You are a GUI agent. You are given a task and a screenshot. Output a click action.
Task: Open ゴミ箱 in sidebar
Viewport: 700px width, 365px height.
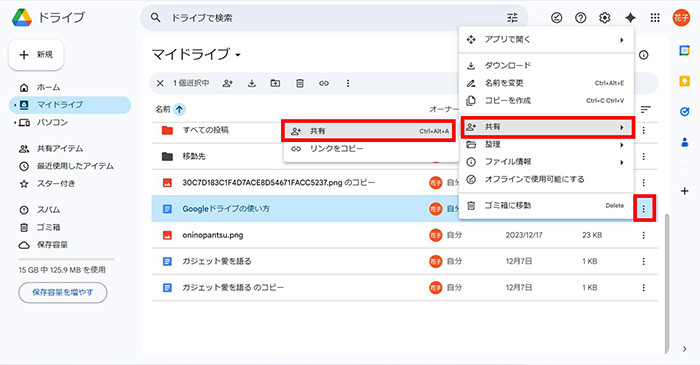[x=48, y=227]
